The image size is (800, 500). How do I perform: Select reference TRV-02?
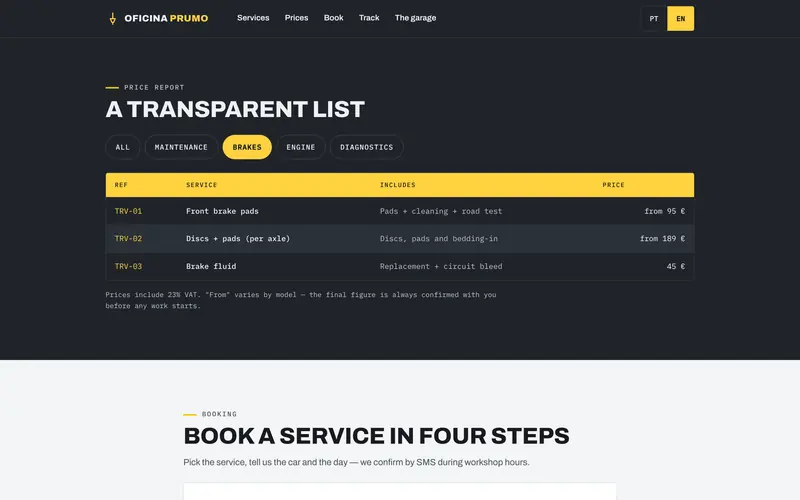128,239
